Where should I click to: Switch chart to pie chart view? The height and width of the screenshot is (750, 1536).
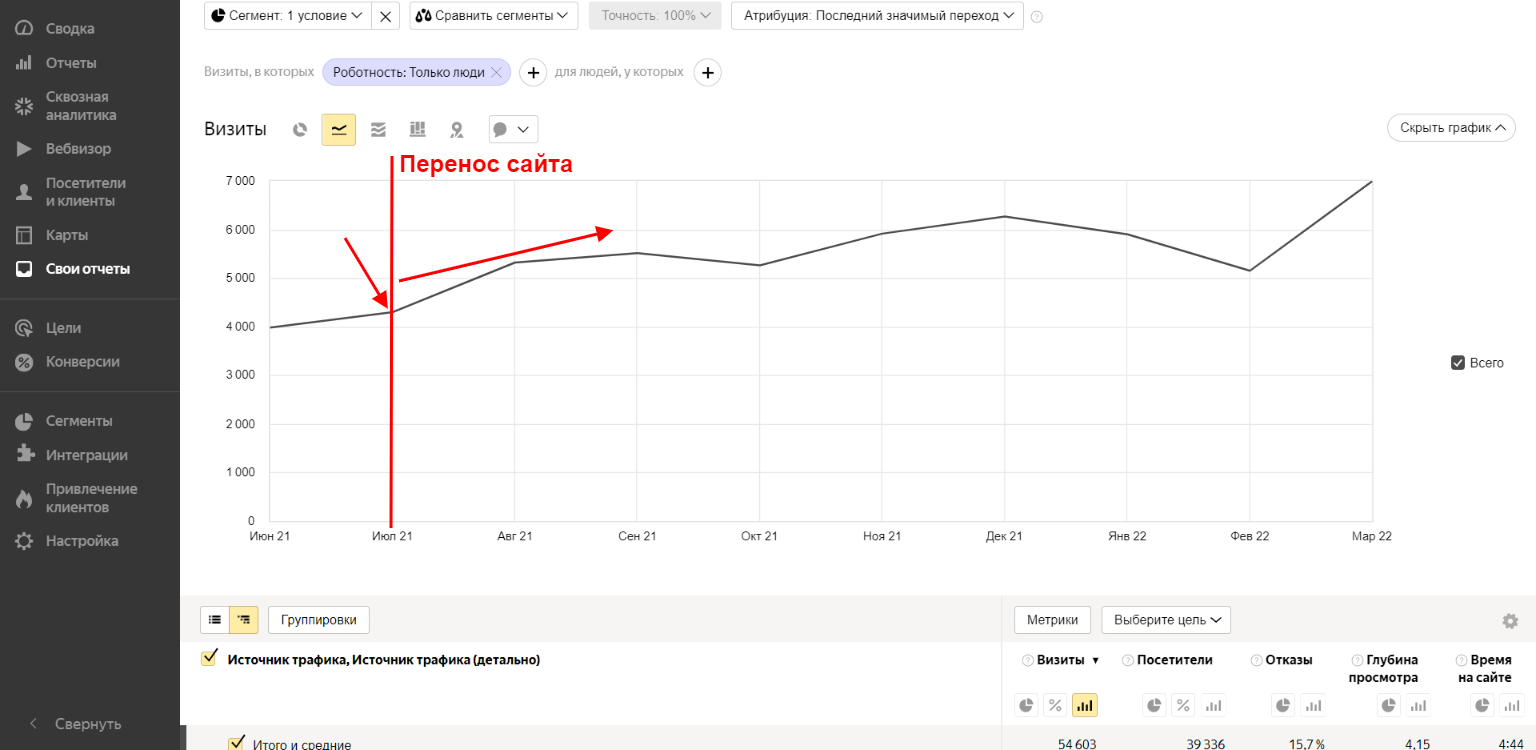(299, 130)
